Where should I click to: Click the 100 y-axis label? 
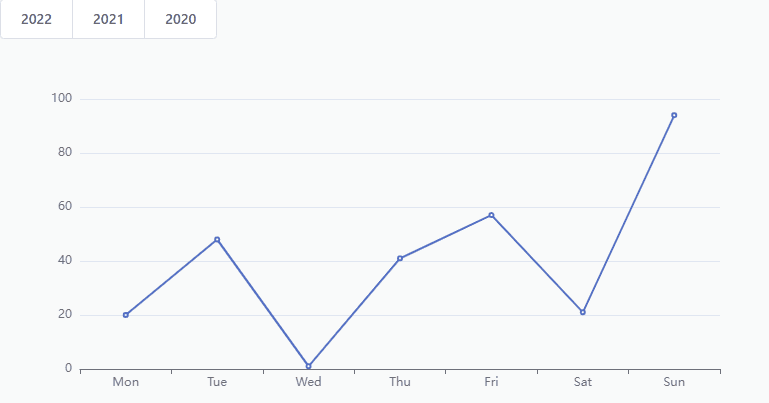(x=62, y=99)
